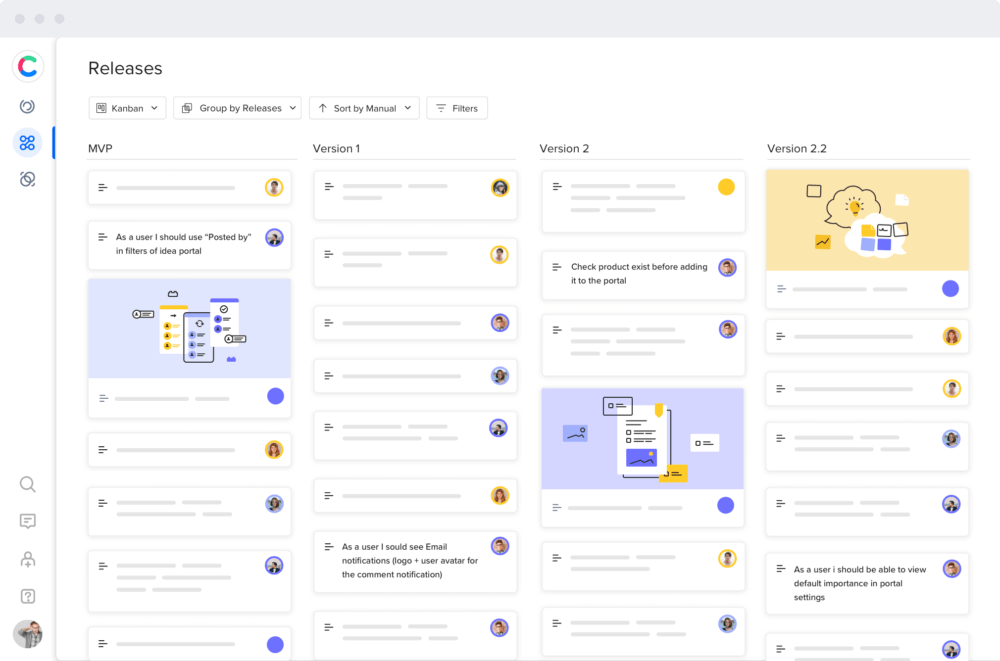Open the Filters panel
This screenshot has width=1000, height=661.
(x=457, y=107)
